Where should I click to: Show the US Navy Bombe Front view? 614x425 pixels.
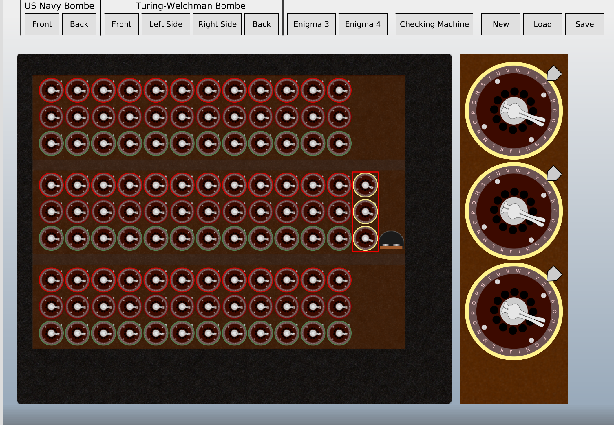pyautogui.click(x=41, y=24)
